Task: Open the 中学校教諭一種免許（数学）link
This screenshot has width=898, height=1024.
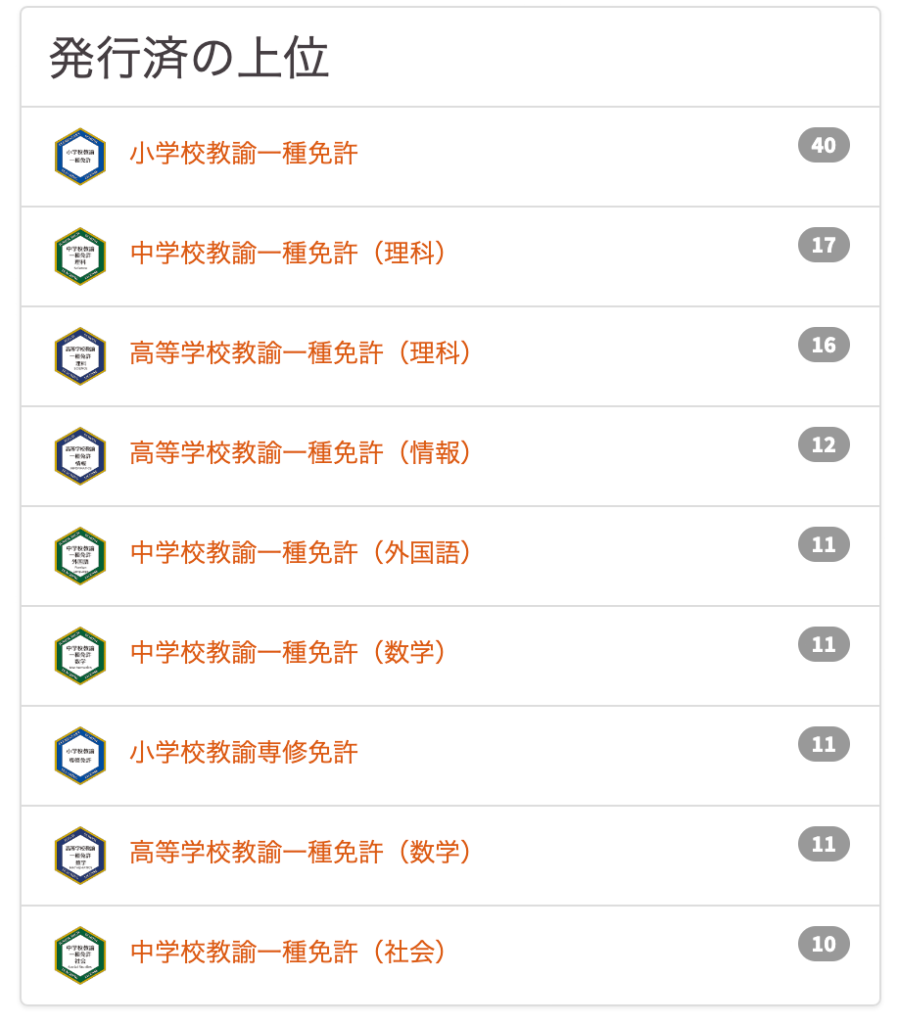Action: (x=288, y=653)
